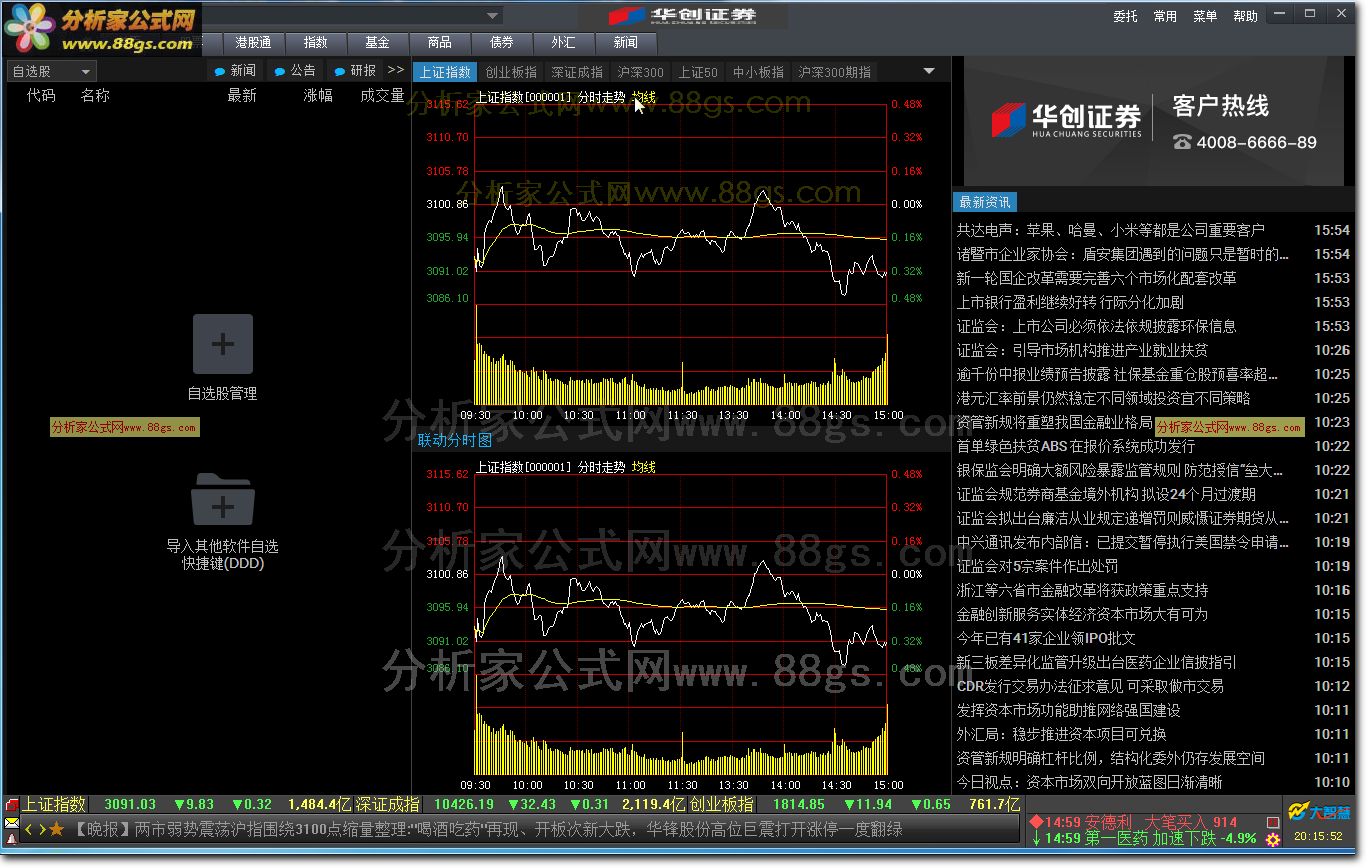1368x868 pixels.
Task: Open news 金融创新服务实体经济资本市场大有可为
Action: coord(1082,614)
